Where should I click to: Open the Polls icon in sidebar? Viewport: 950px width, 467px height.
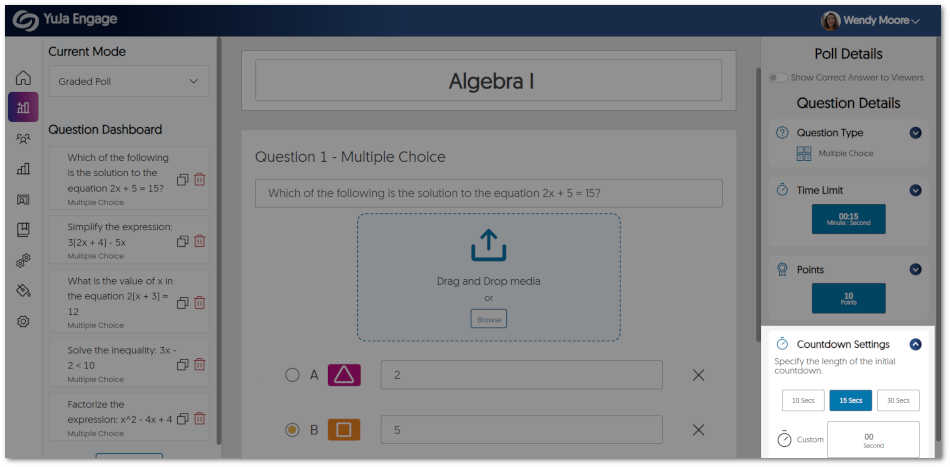(23, 107)
